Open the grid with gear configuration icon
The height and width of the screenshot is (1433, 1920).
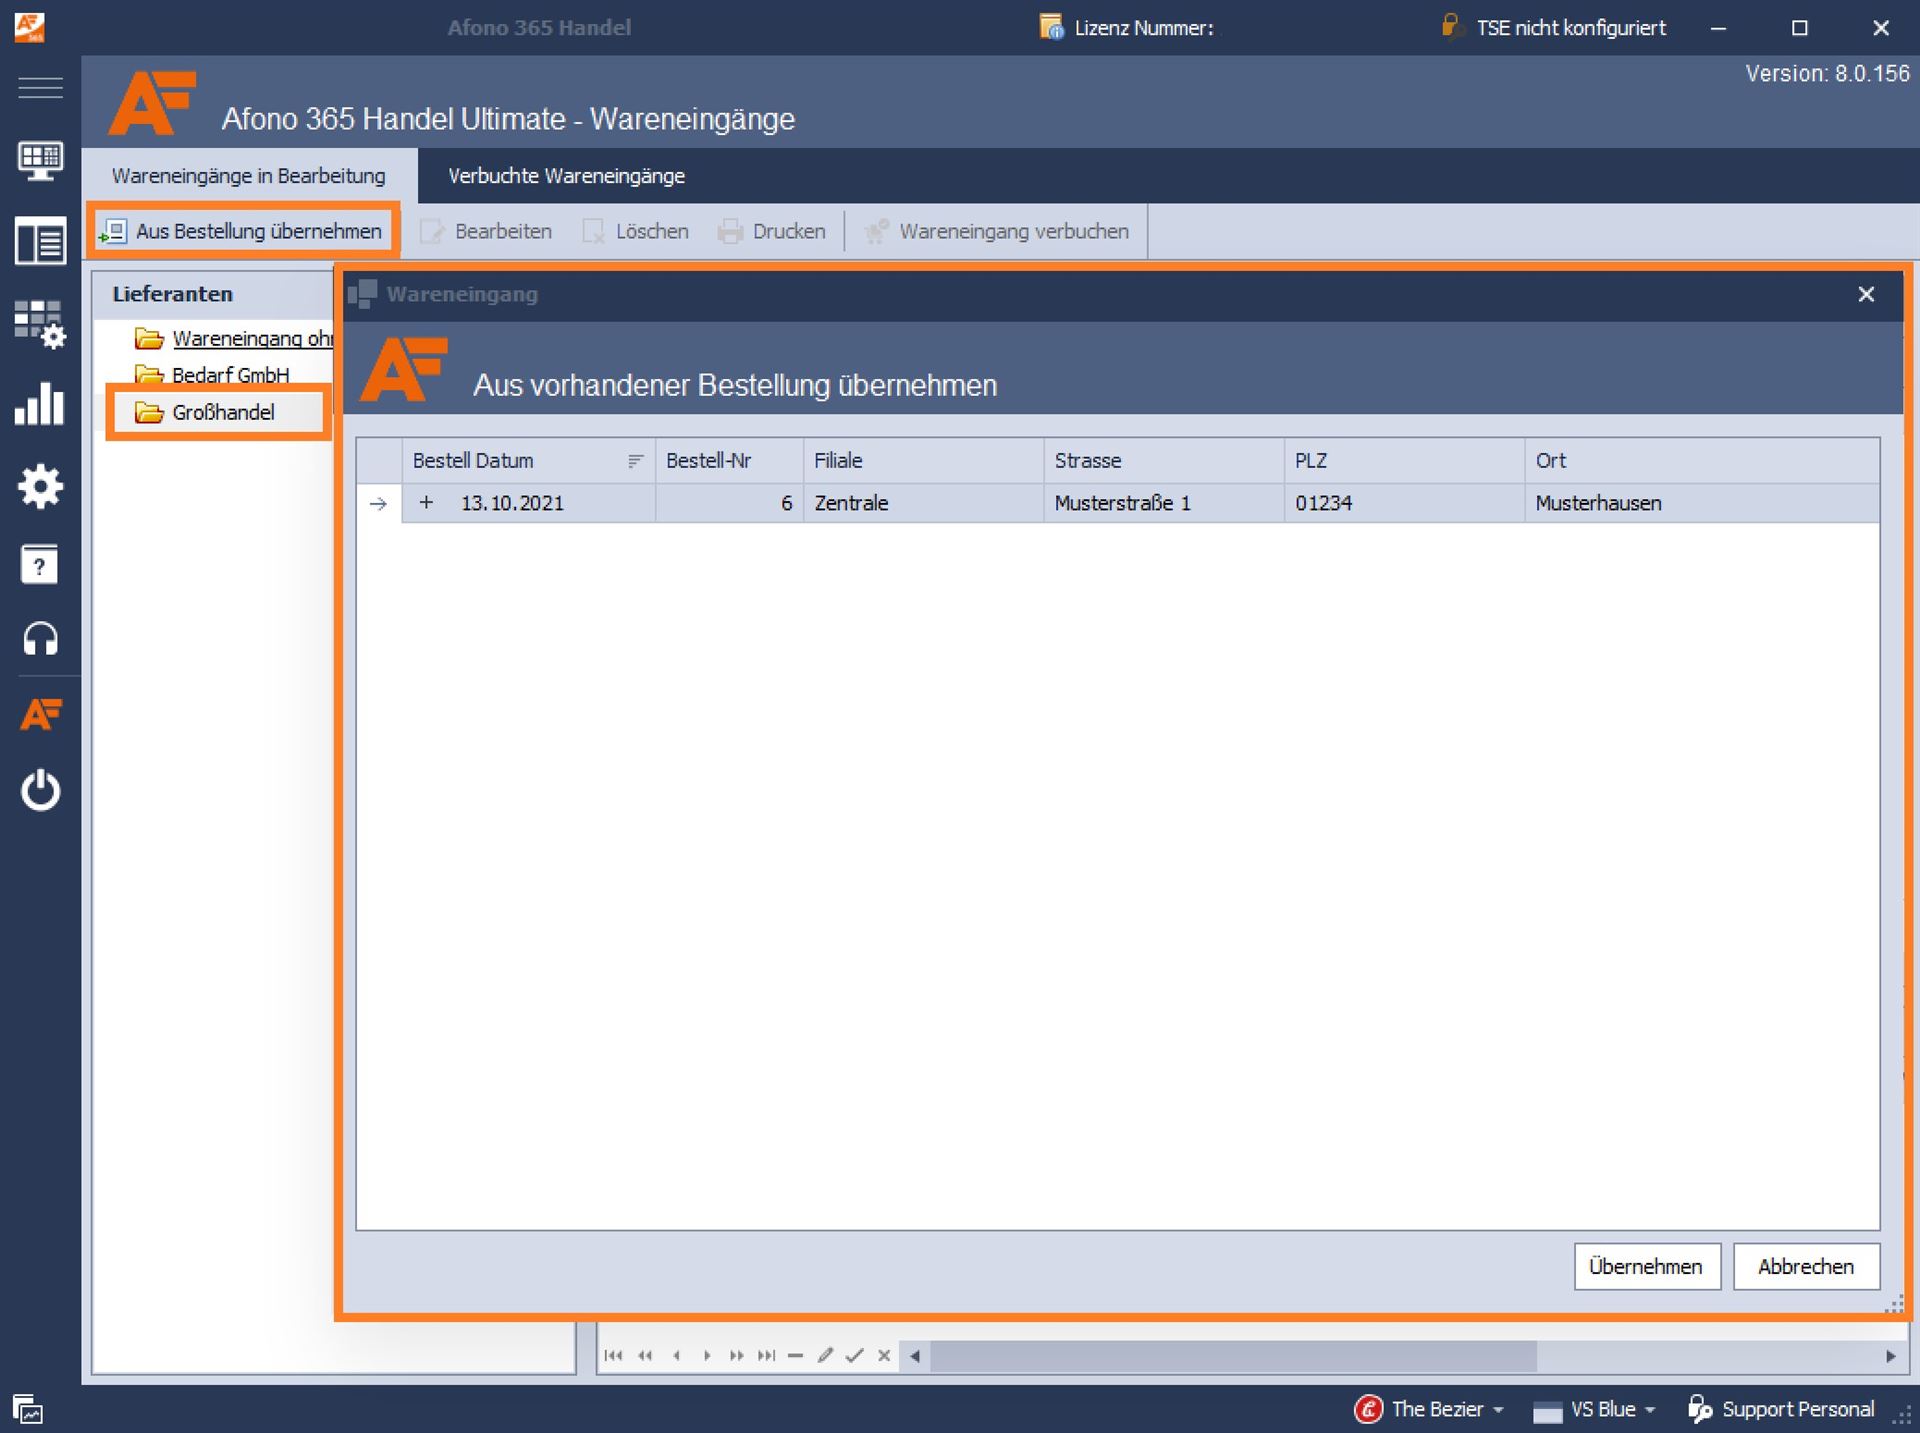click(40, 324)
